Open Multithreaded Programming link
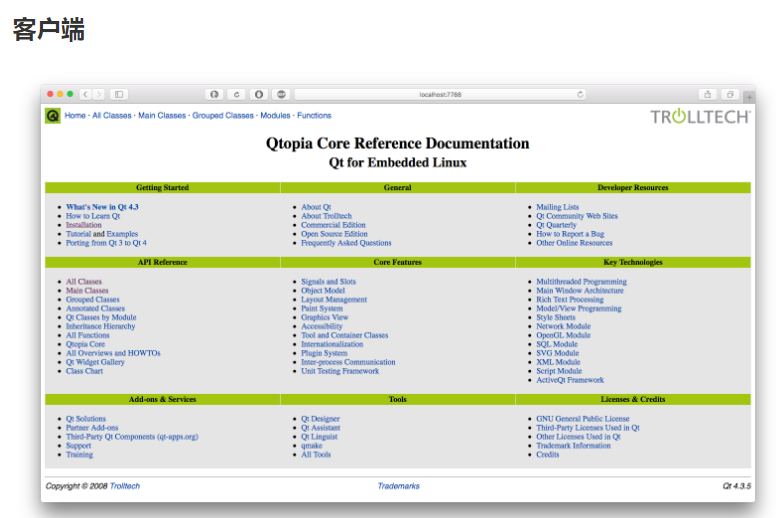776x518 pixels. [582, 282]
